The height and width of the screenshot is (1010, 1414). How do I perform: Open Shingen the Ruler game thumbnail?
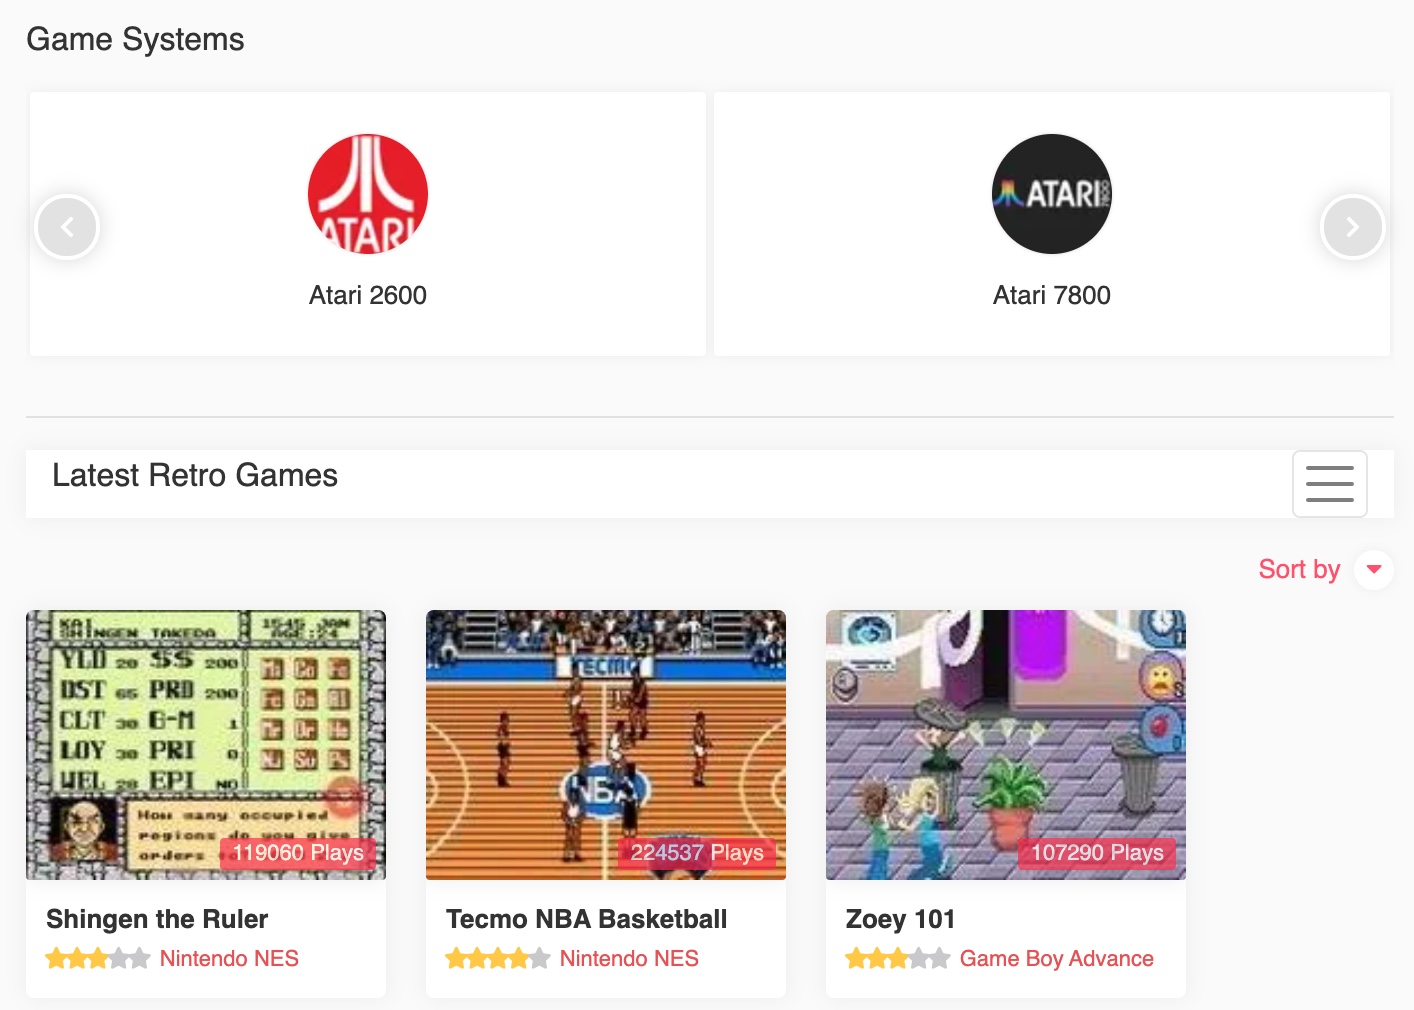tap(206, 745)
